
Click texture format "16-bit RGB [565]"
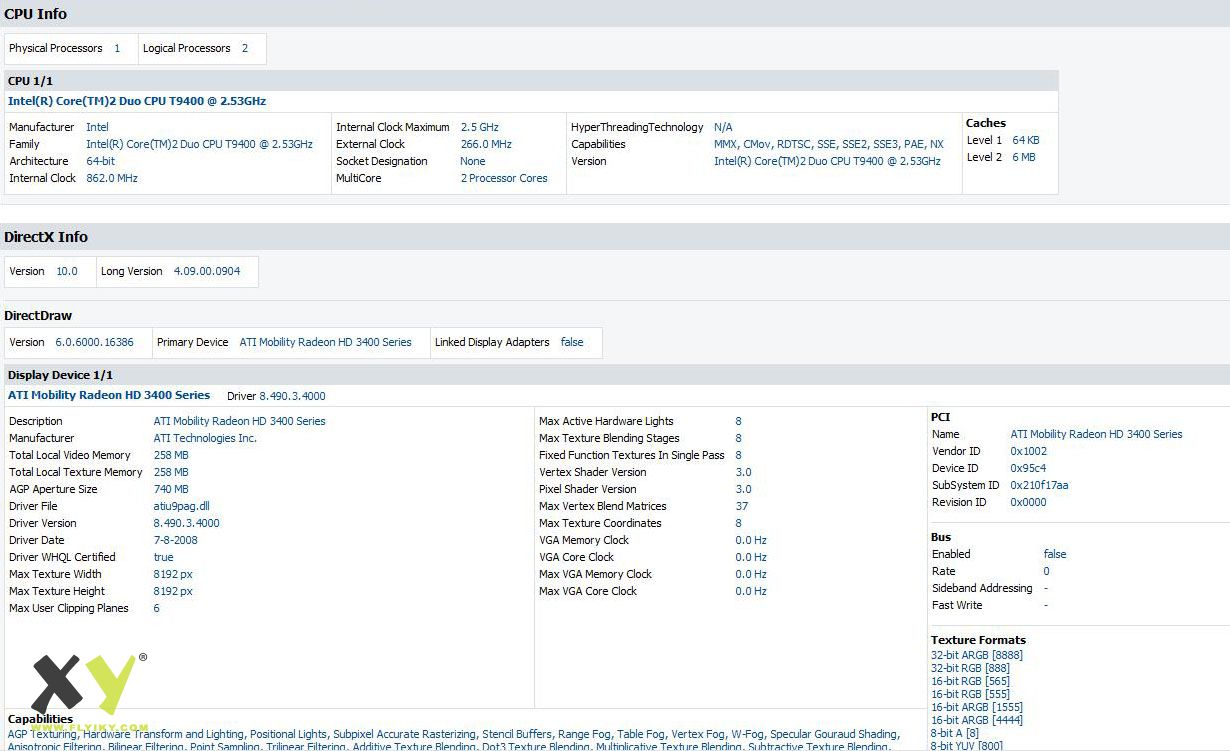[x=970, y=681]
